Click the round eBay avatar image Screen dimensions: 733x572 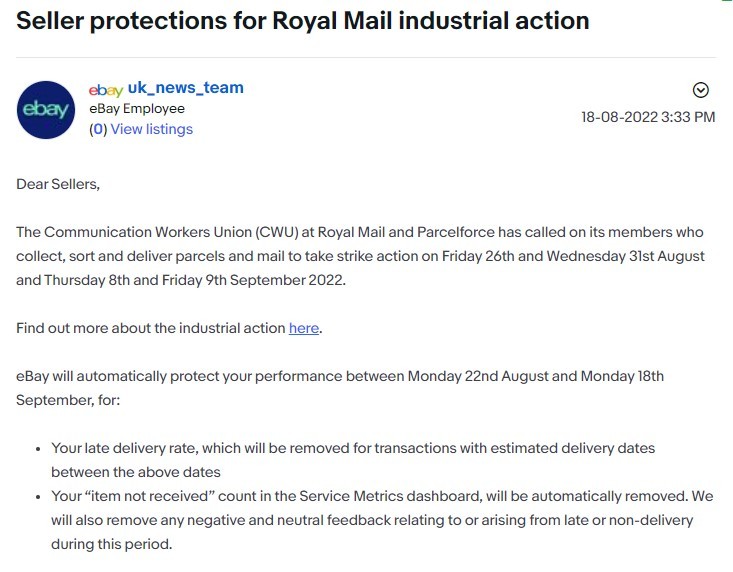click(x=46, y=109)
